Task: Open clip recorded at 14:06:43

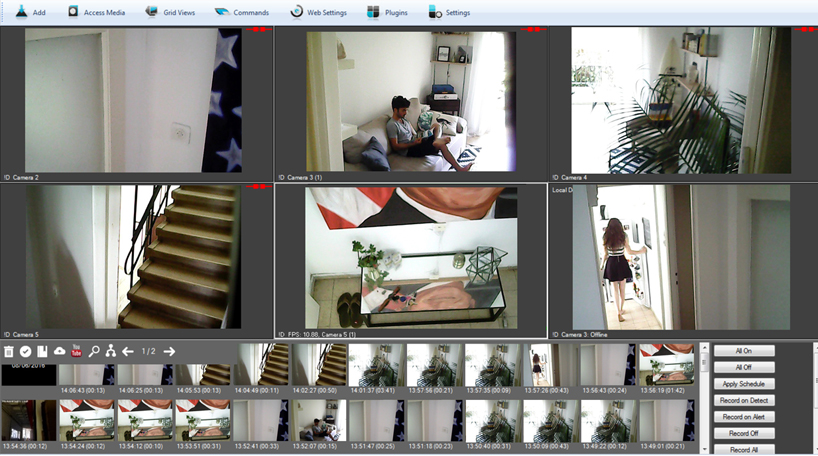Action: click(87, 375)
